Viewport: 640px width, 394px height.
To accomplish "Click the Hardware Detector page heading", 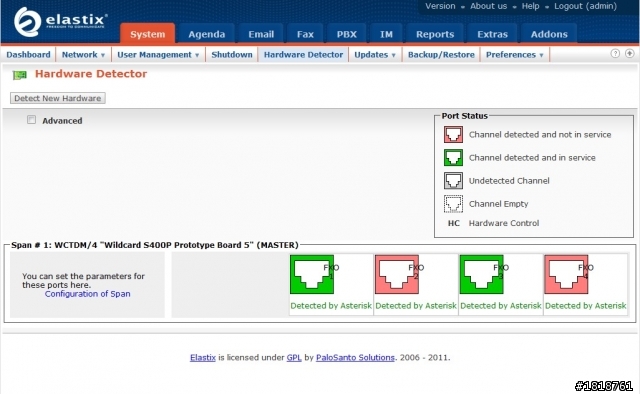I will pyautogui.click(x=91, y=74).
